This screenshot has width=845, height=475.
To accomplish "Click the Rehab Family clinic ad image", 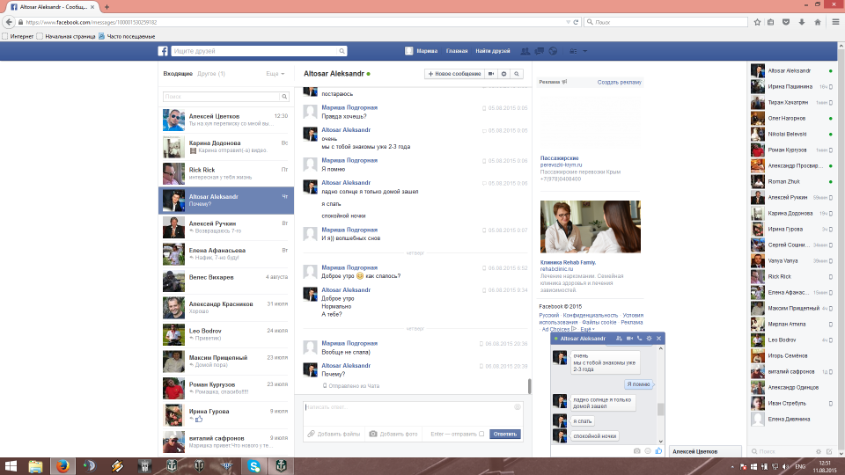I will [x=590, y=226].
